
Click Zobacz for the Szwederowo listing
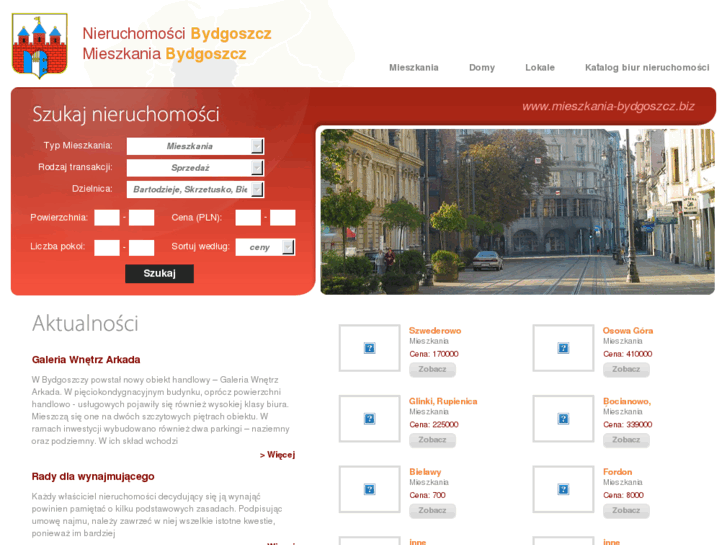tap(432, 370)
